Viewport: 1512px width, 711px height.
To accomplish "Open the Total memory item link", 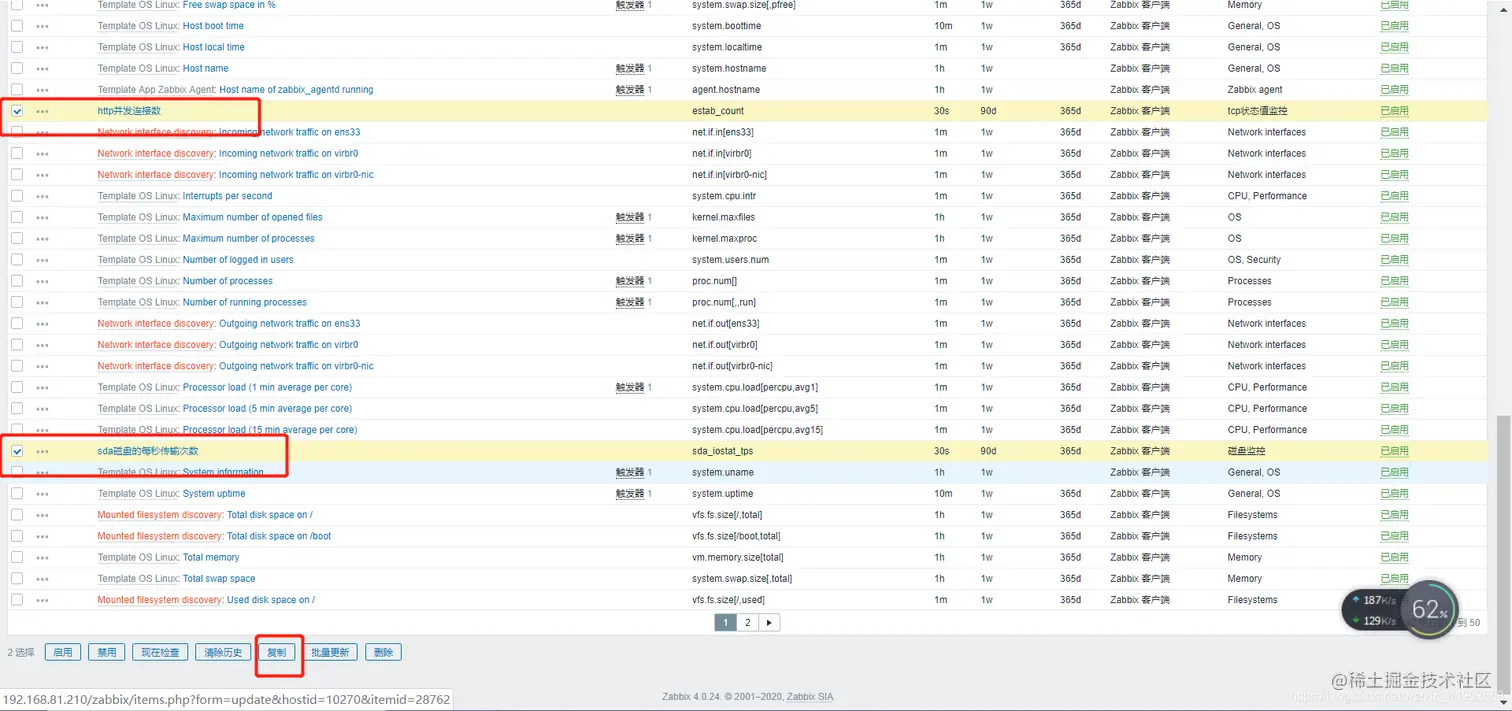I will click(x=211, y=558).
